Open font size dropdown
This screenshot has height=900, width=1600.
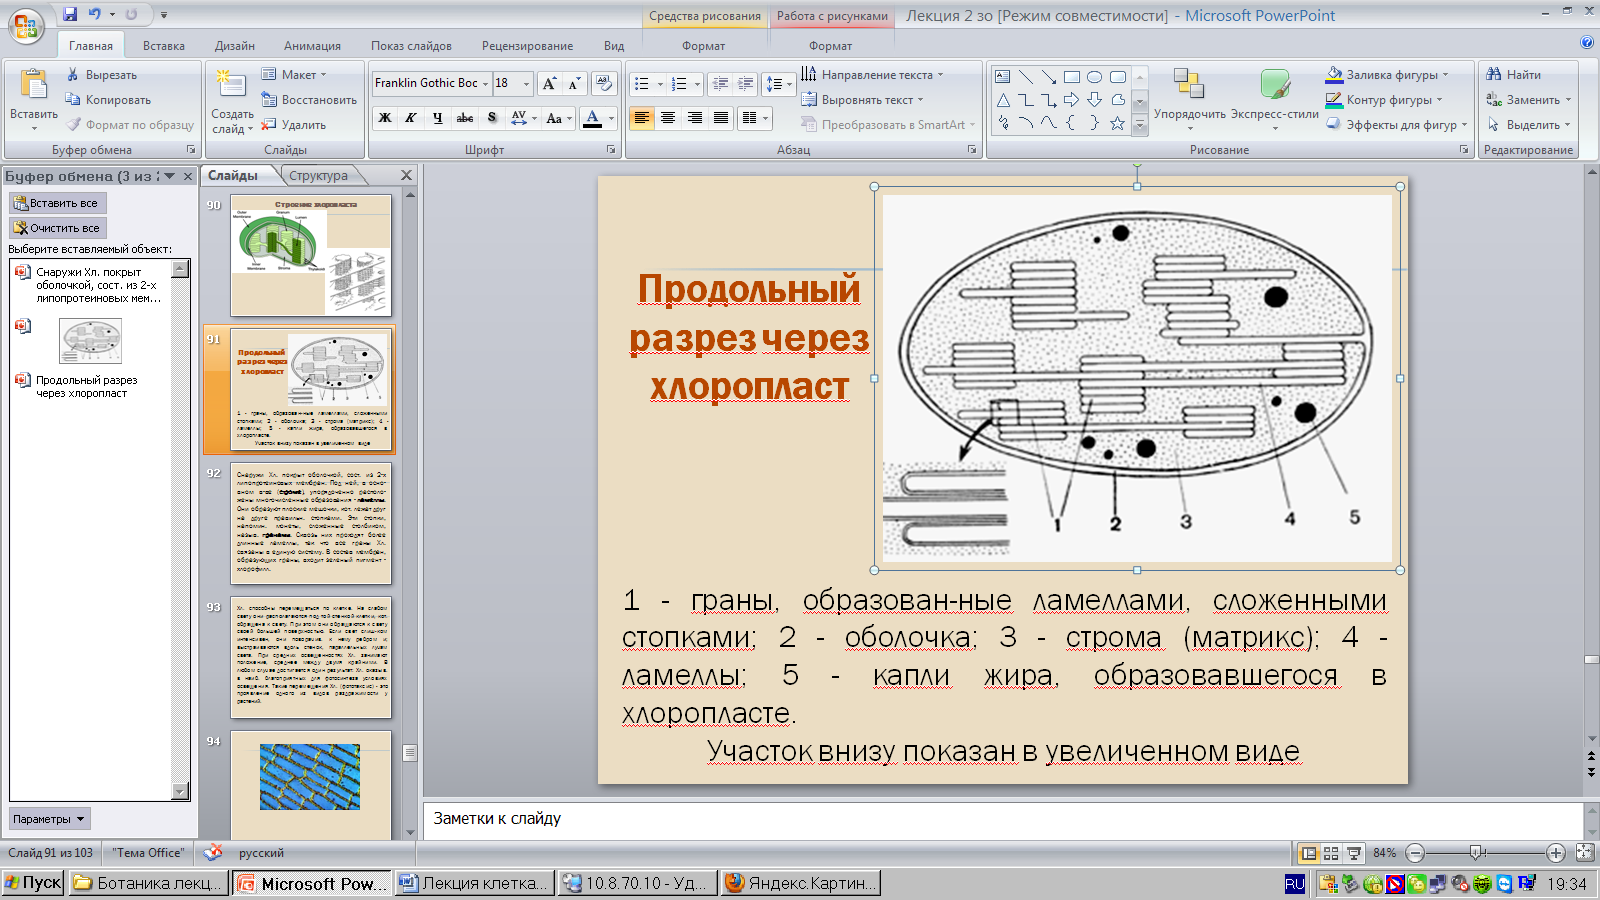[x=527, y=84]
